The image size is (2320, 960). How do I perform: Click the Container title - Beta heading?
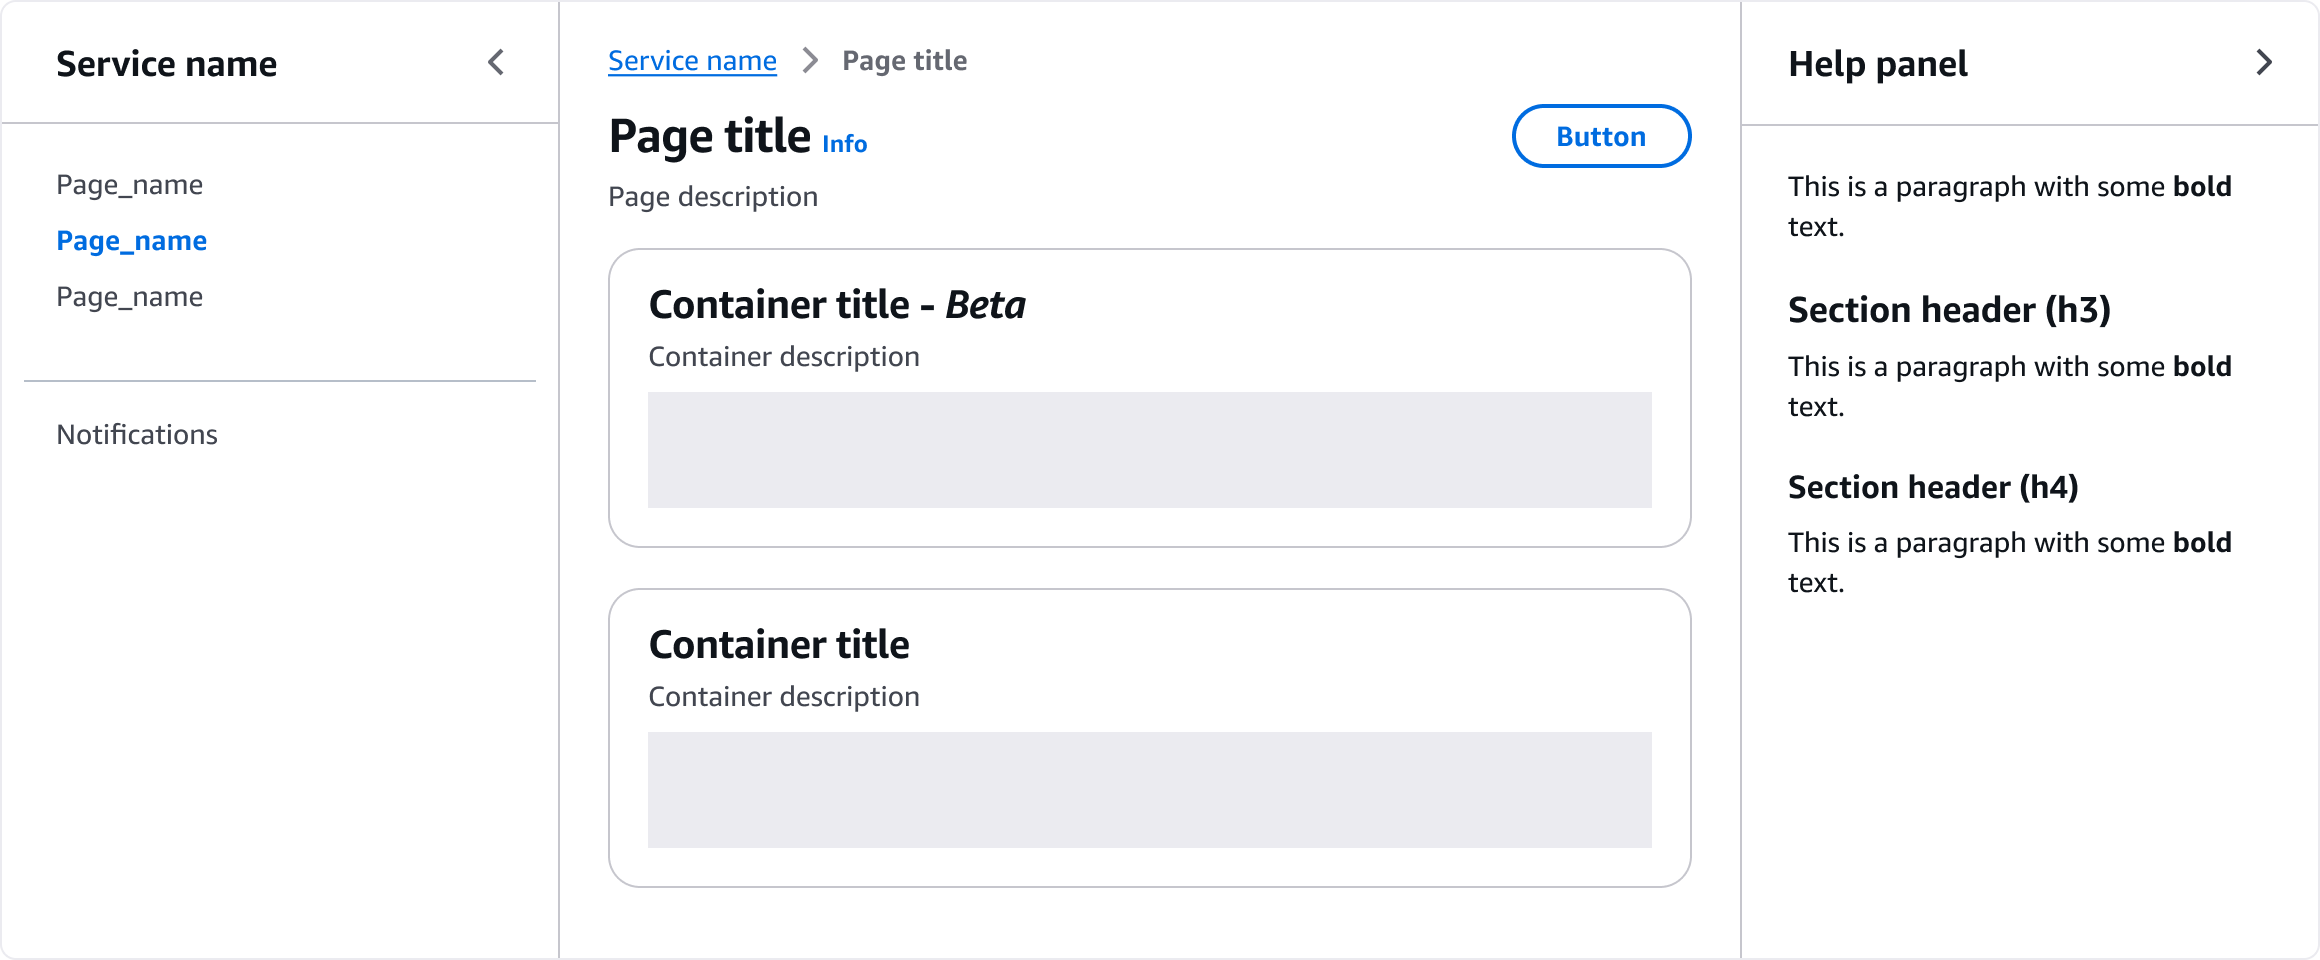tap(837, 305)
